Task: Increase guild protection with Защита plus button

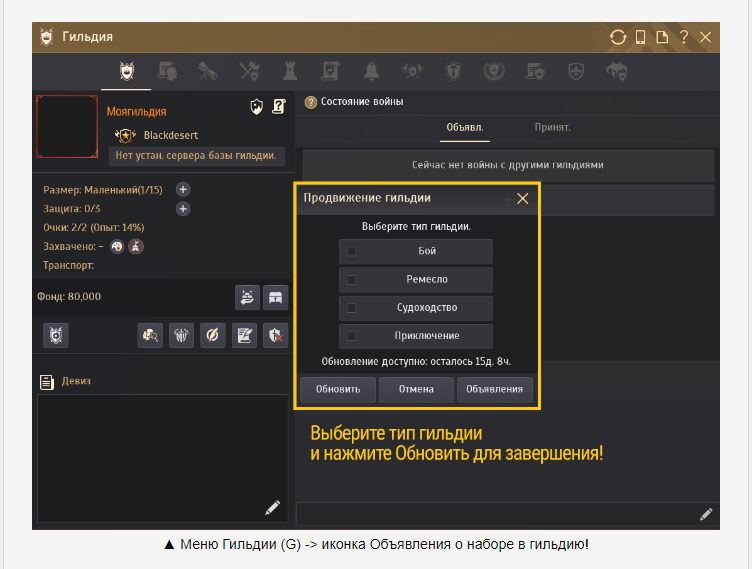Action: [183, 209]
